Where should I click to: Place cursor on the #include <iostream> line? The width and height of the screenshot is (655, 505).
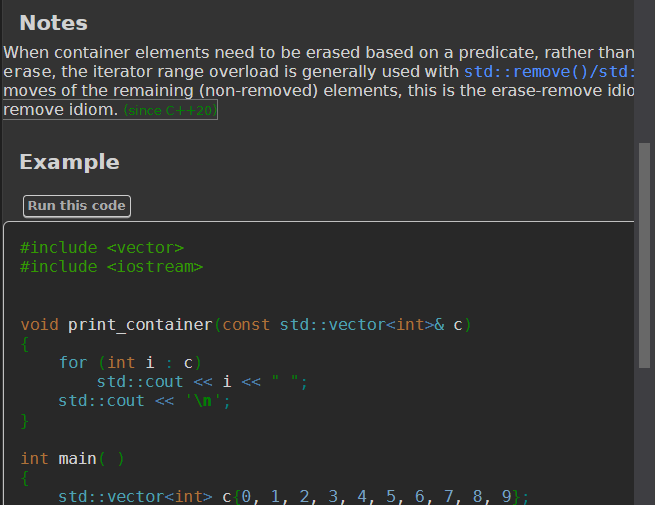[x=111, y=267]
